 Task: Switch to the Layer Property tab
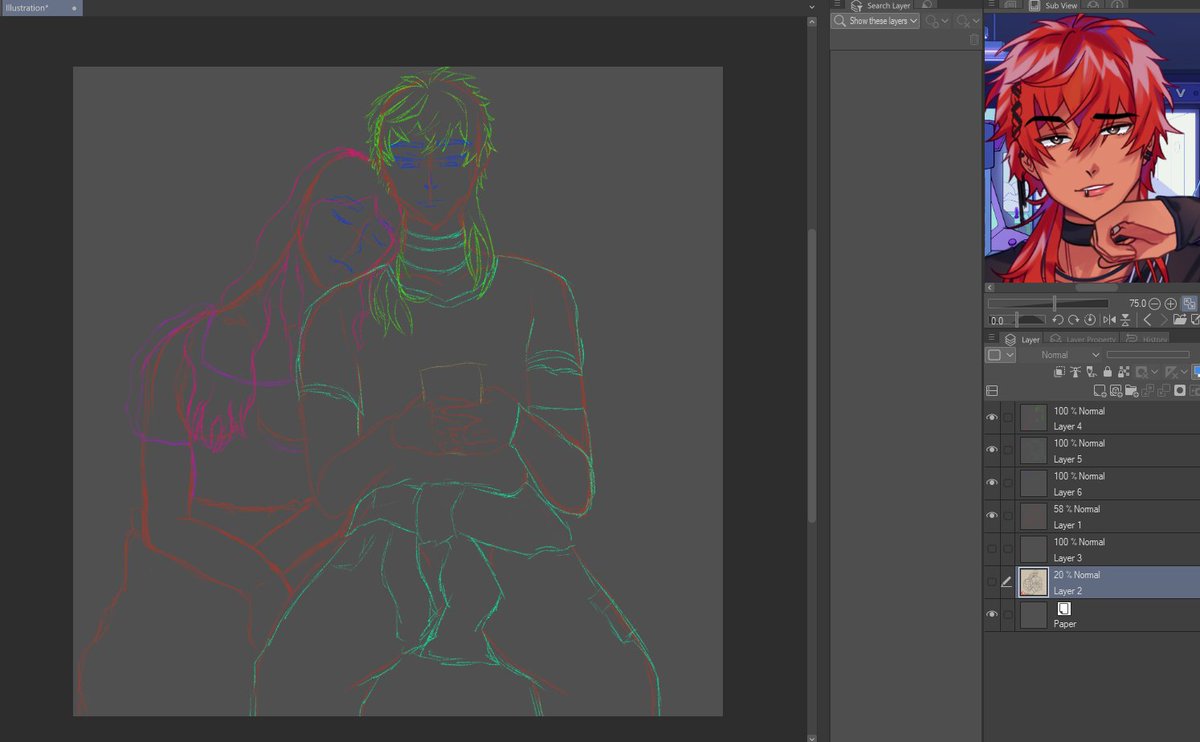(1083, 340)
